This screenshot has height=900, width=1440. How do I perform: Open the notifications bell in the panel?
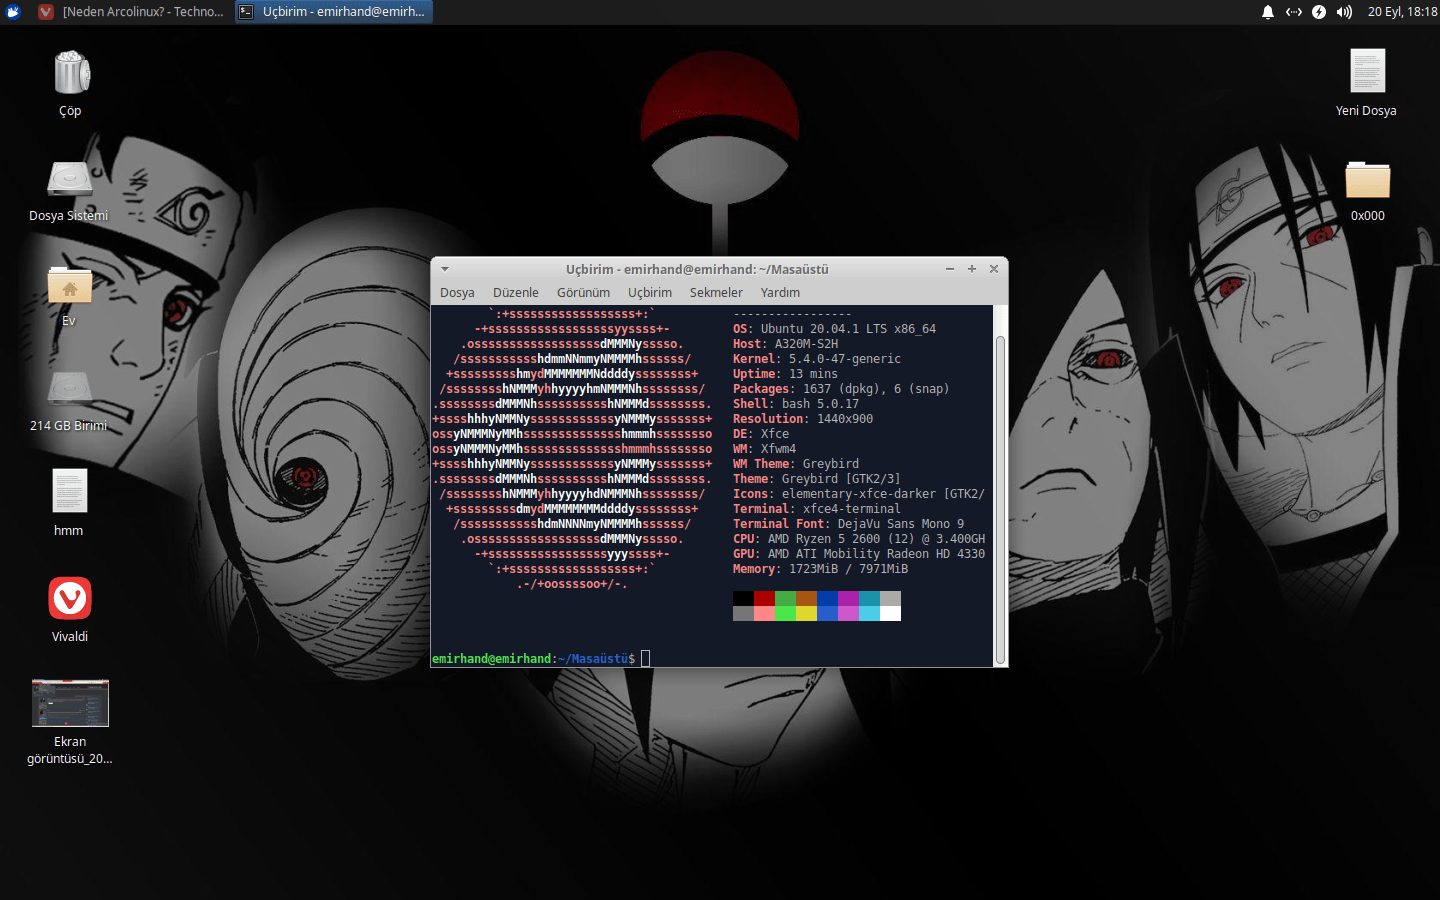coord(1268,12)
